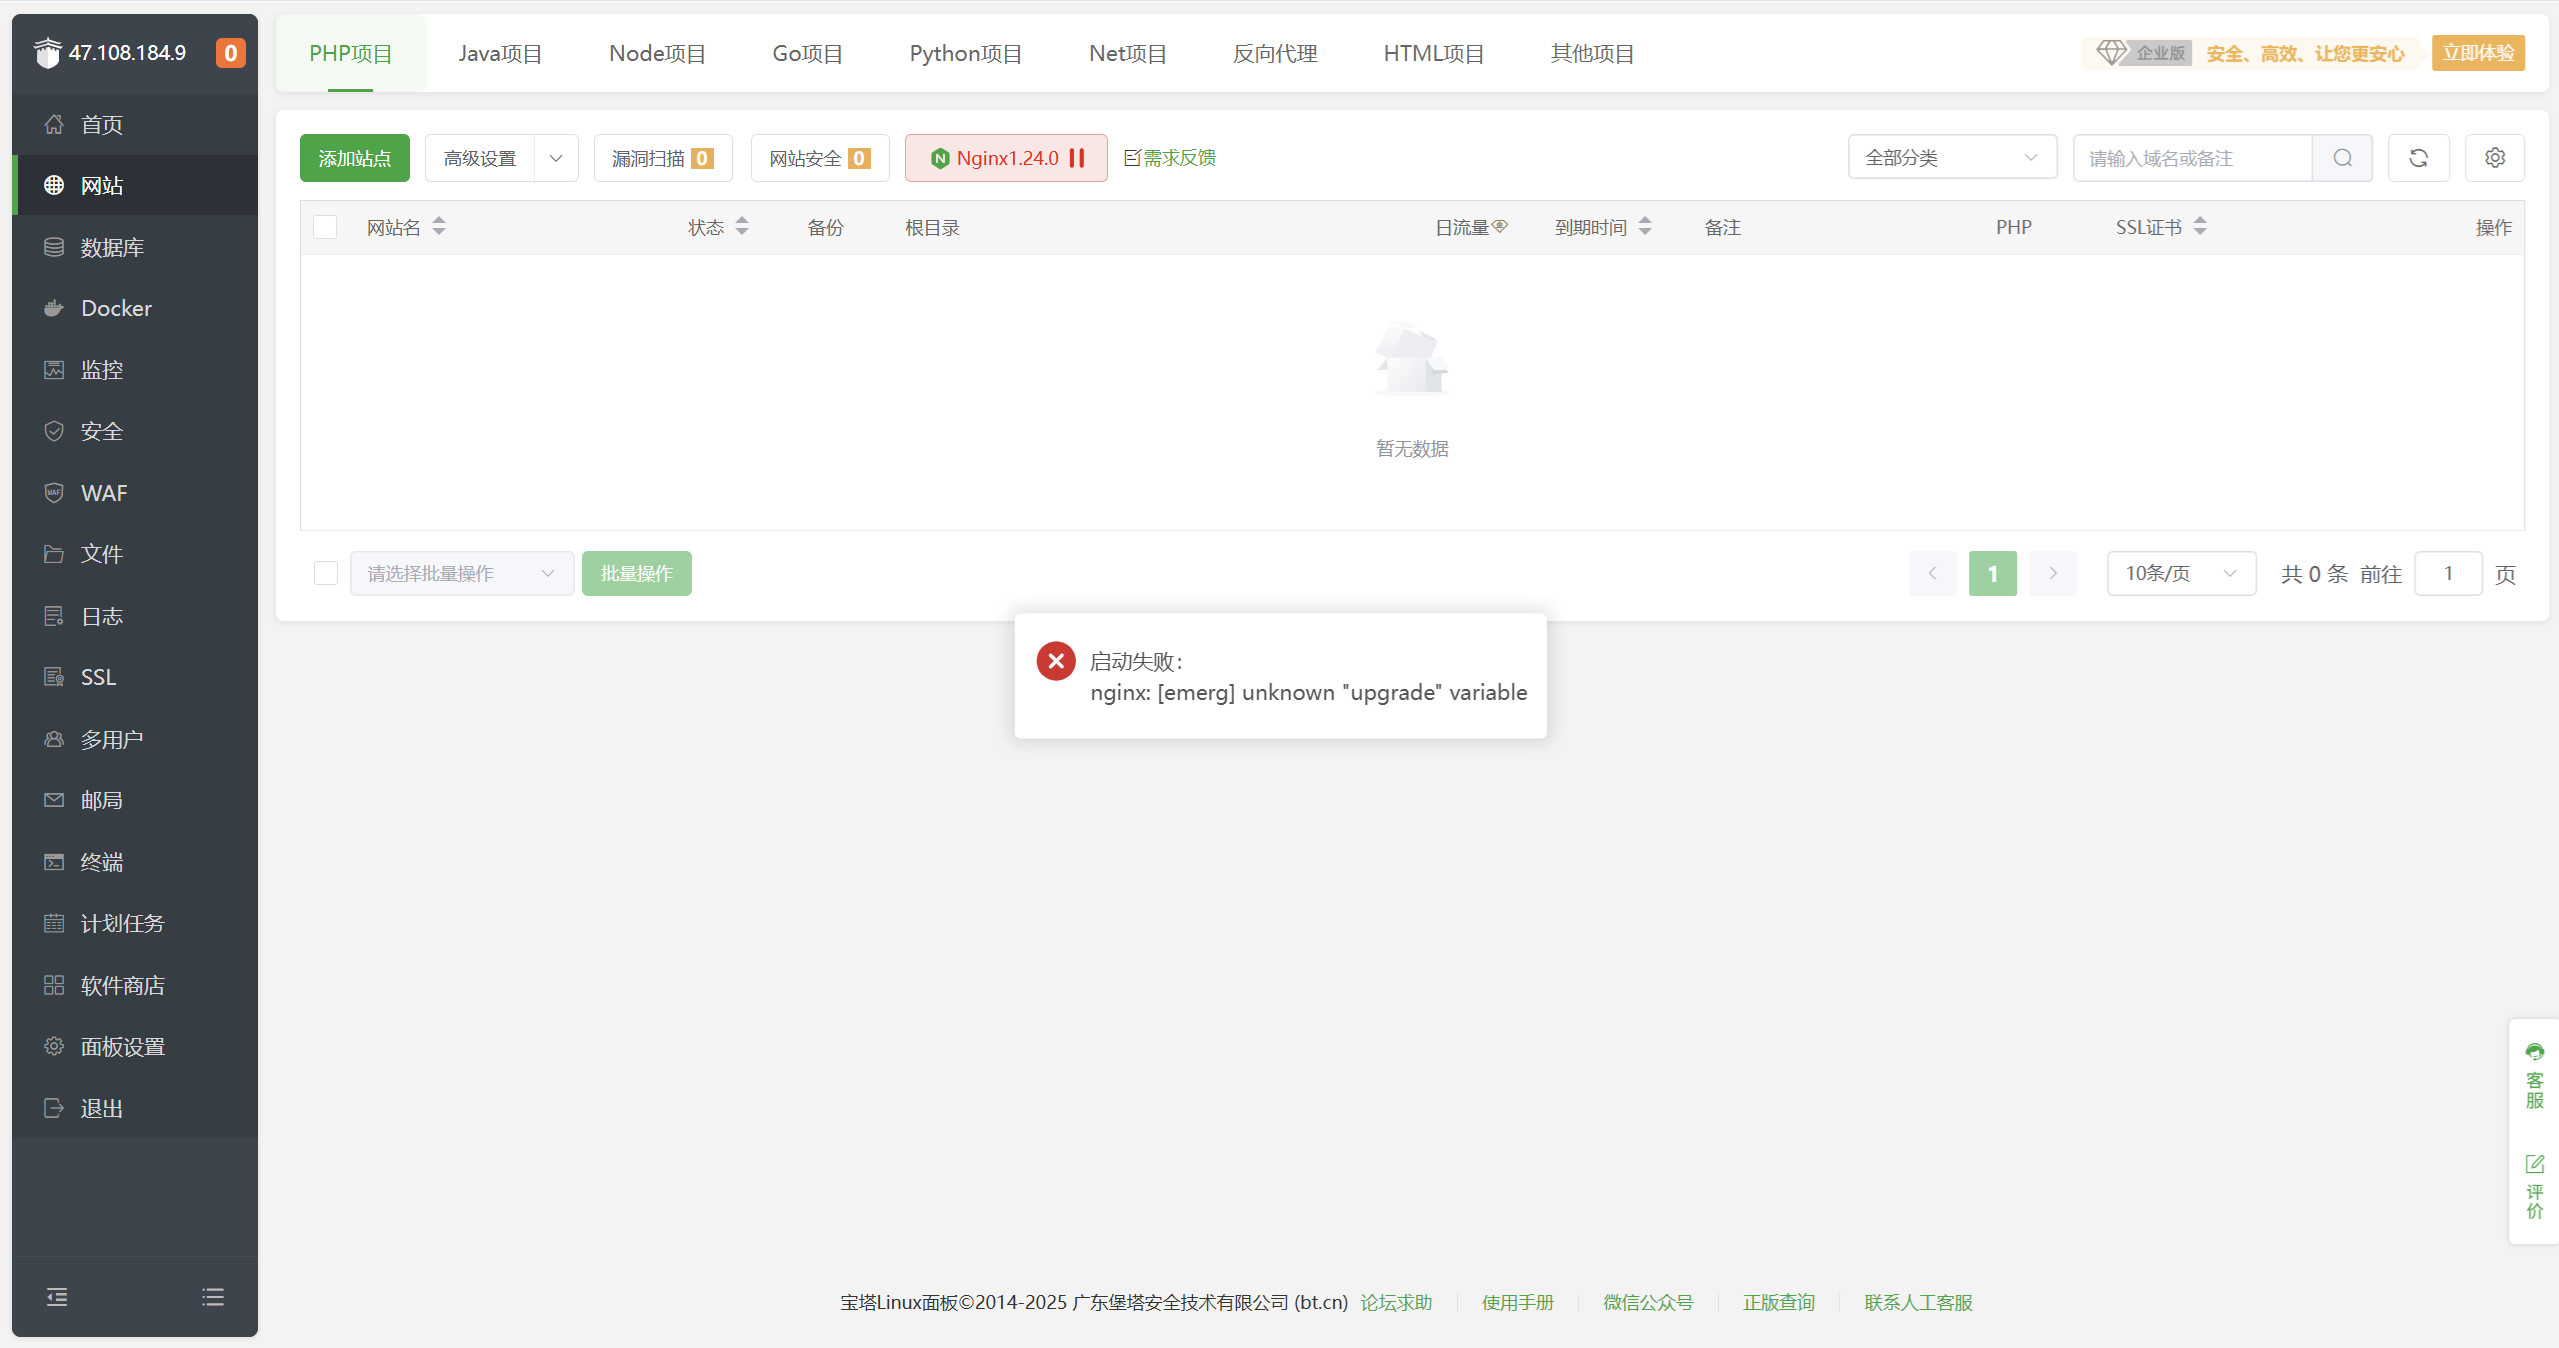
Task: Click the 添加站点 button
Action: [x=355, y=158]
